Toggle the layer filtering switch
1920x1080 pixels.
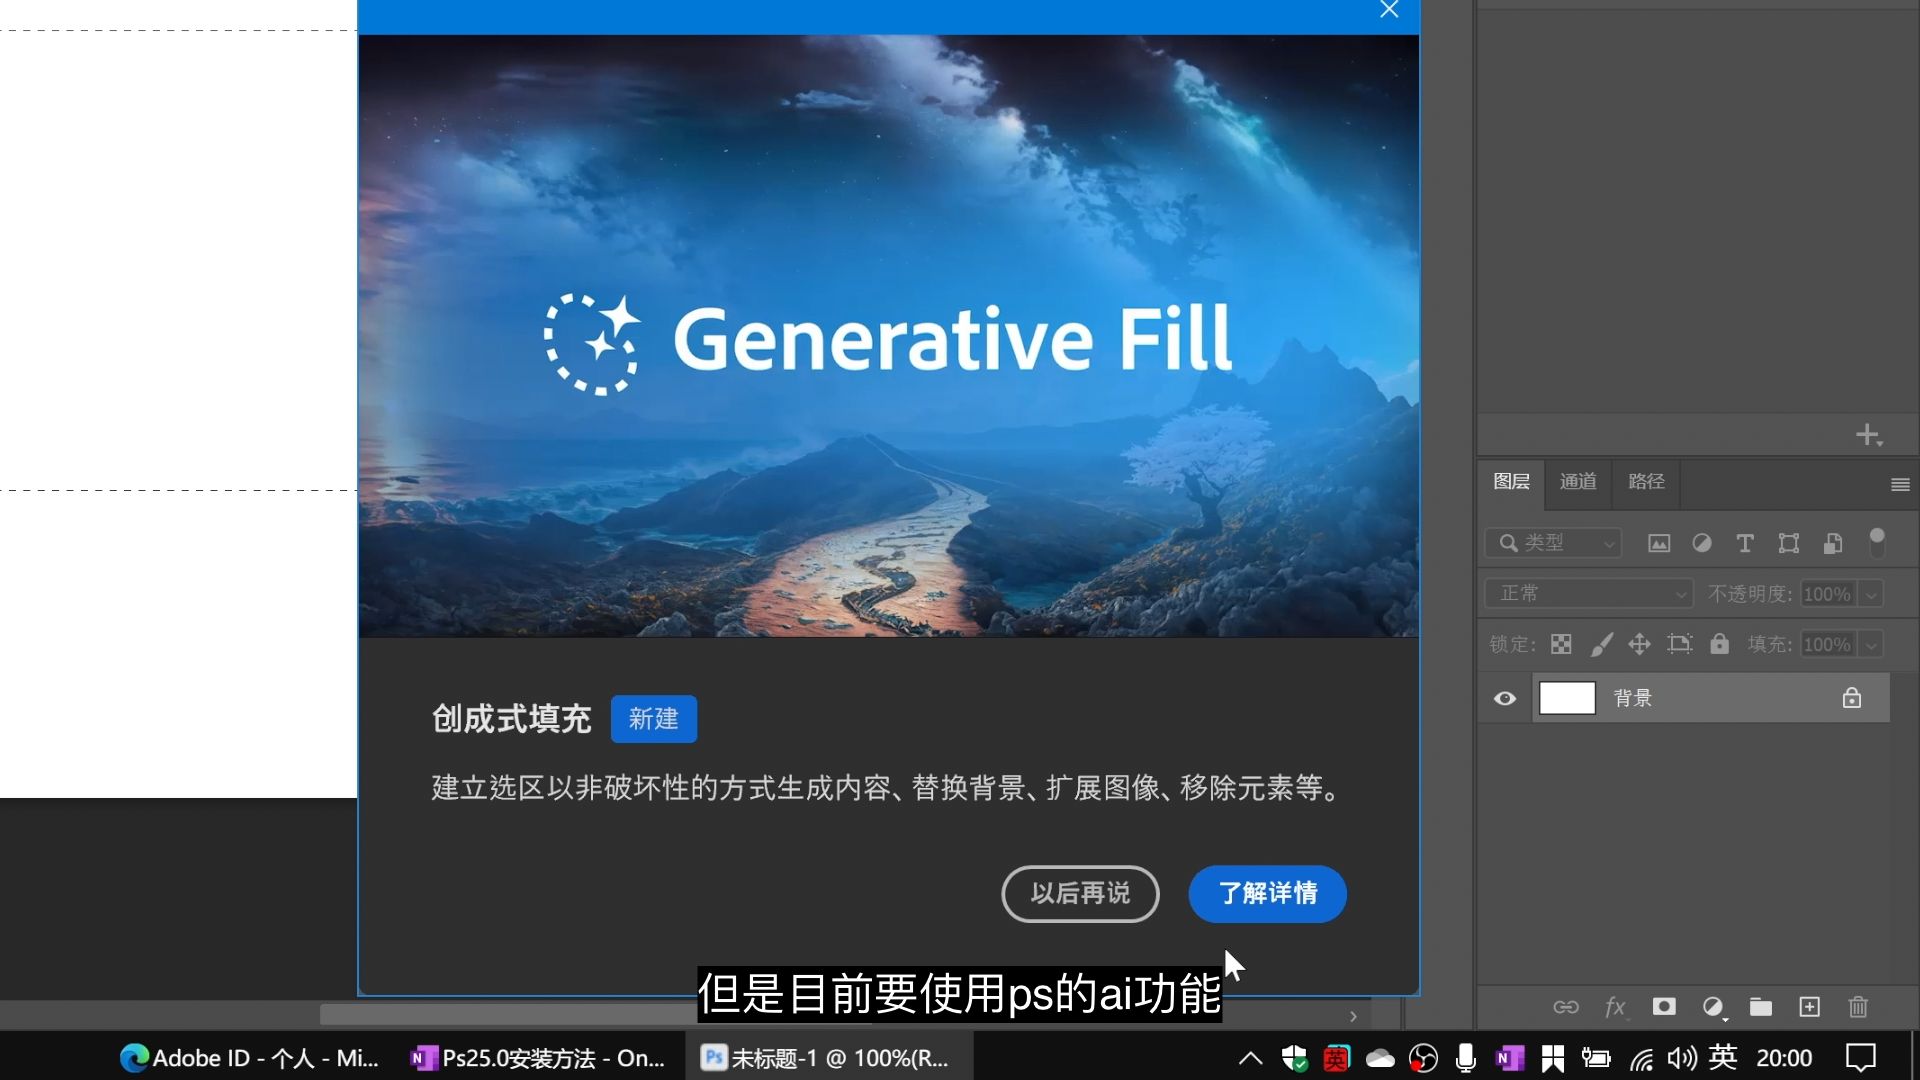(1877, 543)
